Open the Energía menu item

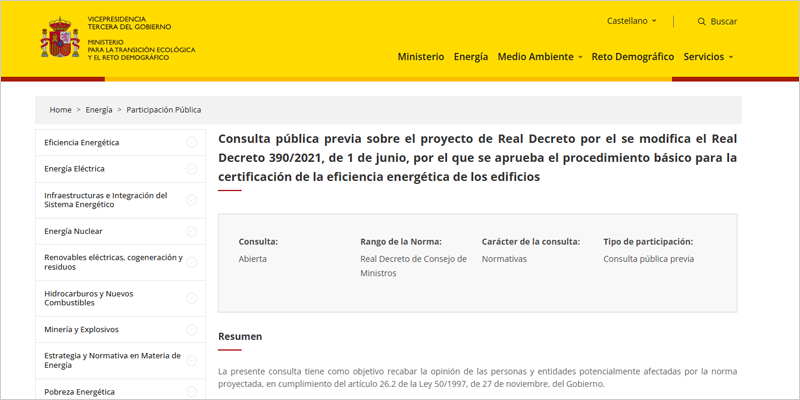click(470, 57)
